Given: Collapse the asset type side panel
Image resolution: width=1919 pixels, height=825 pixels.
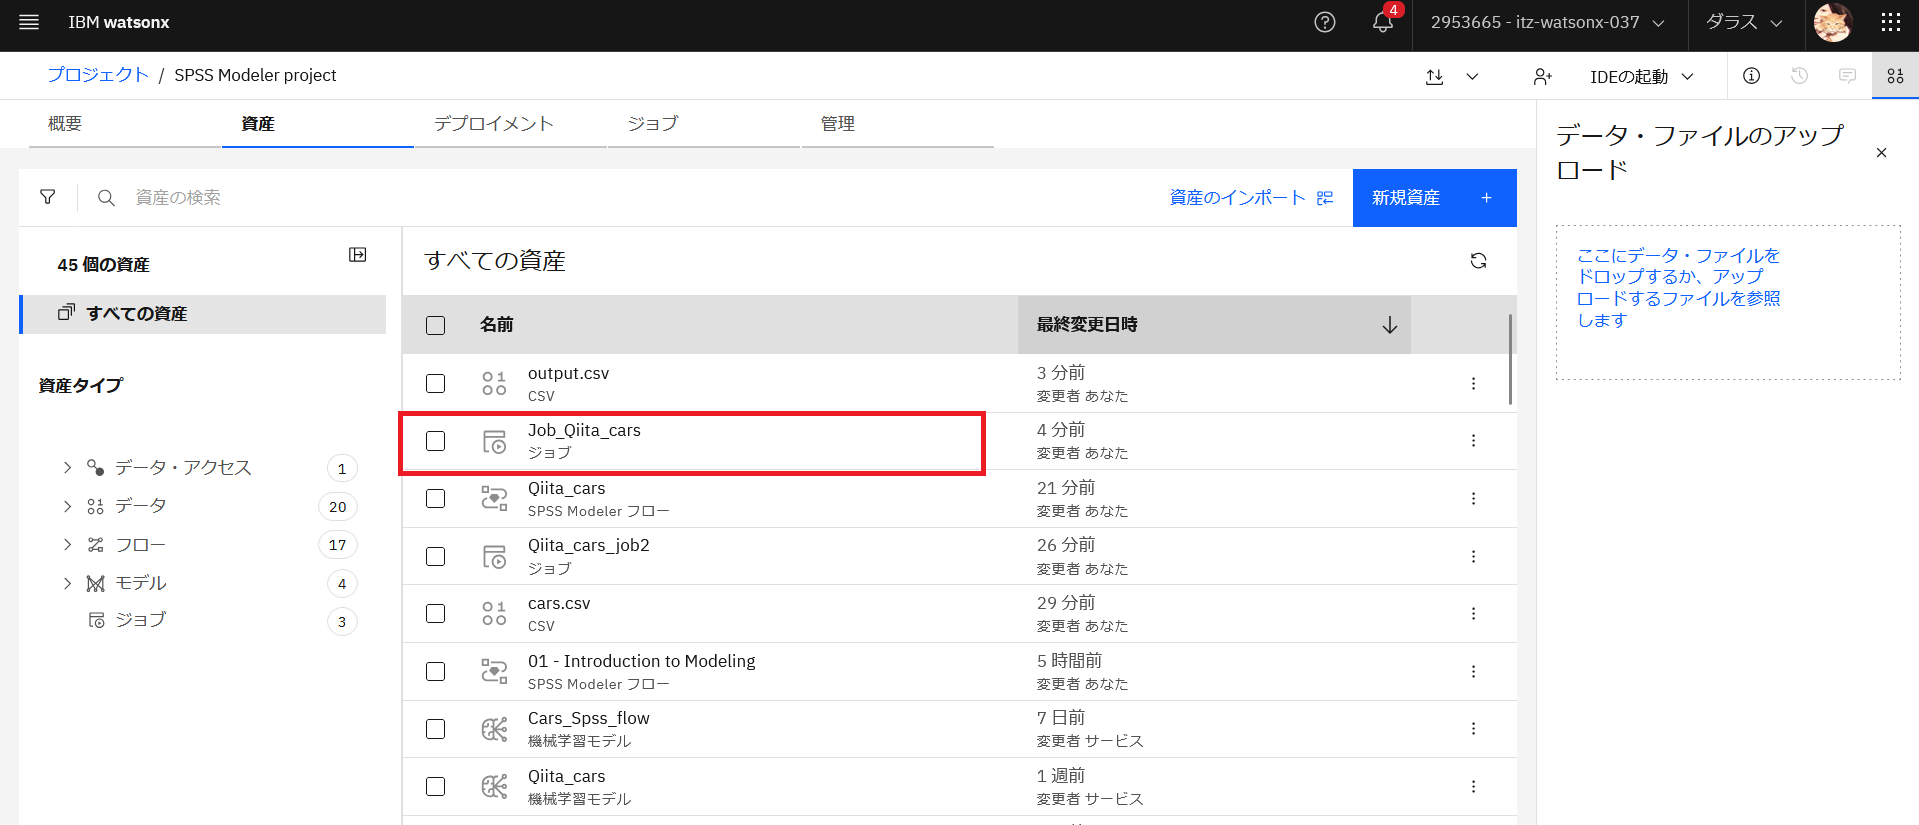Looking at the screenshot, I should (x=357, y=255).
